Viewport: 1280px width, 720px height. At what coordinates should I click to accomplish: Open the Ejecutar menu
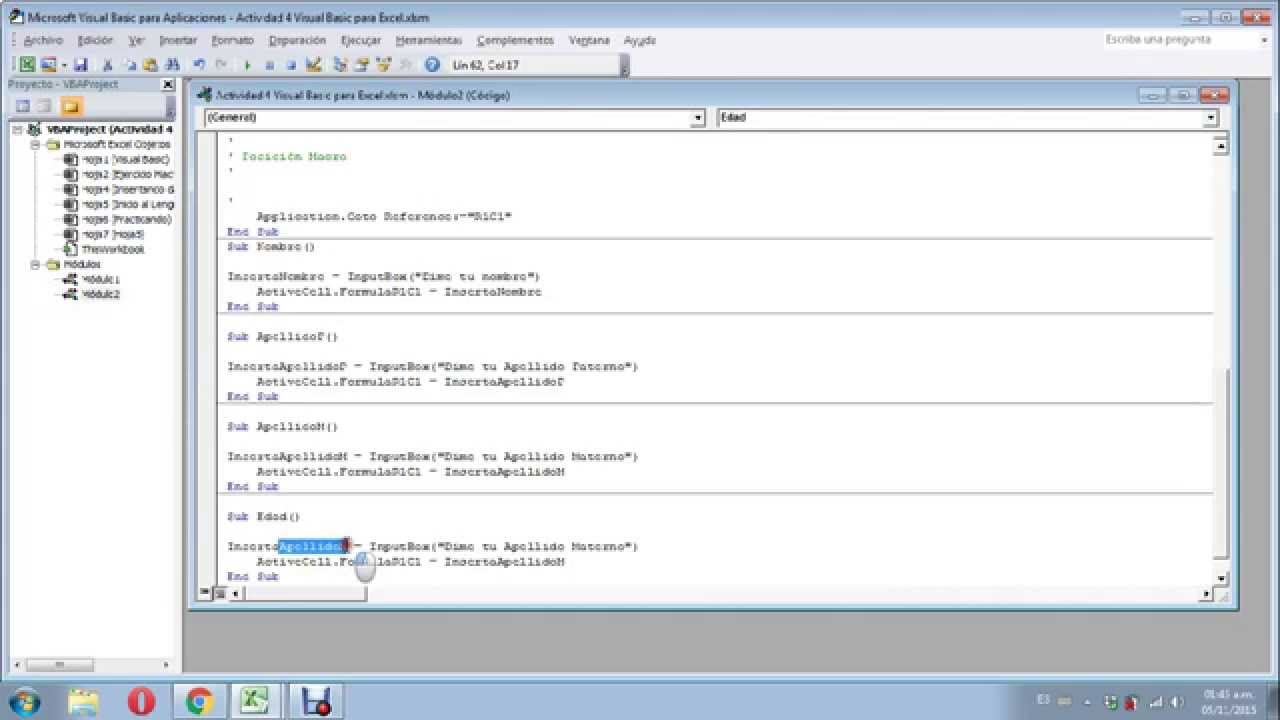361,40
